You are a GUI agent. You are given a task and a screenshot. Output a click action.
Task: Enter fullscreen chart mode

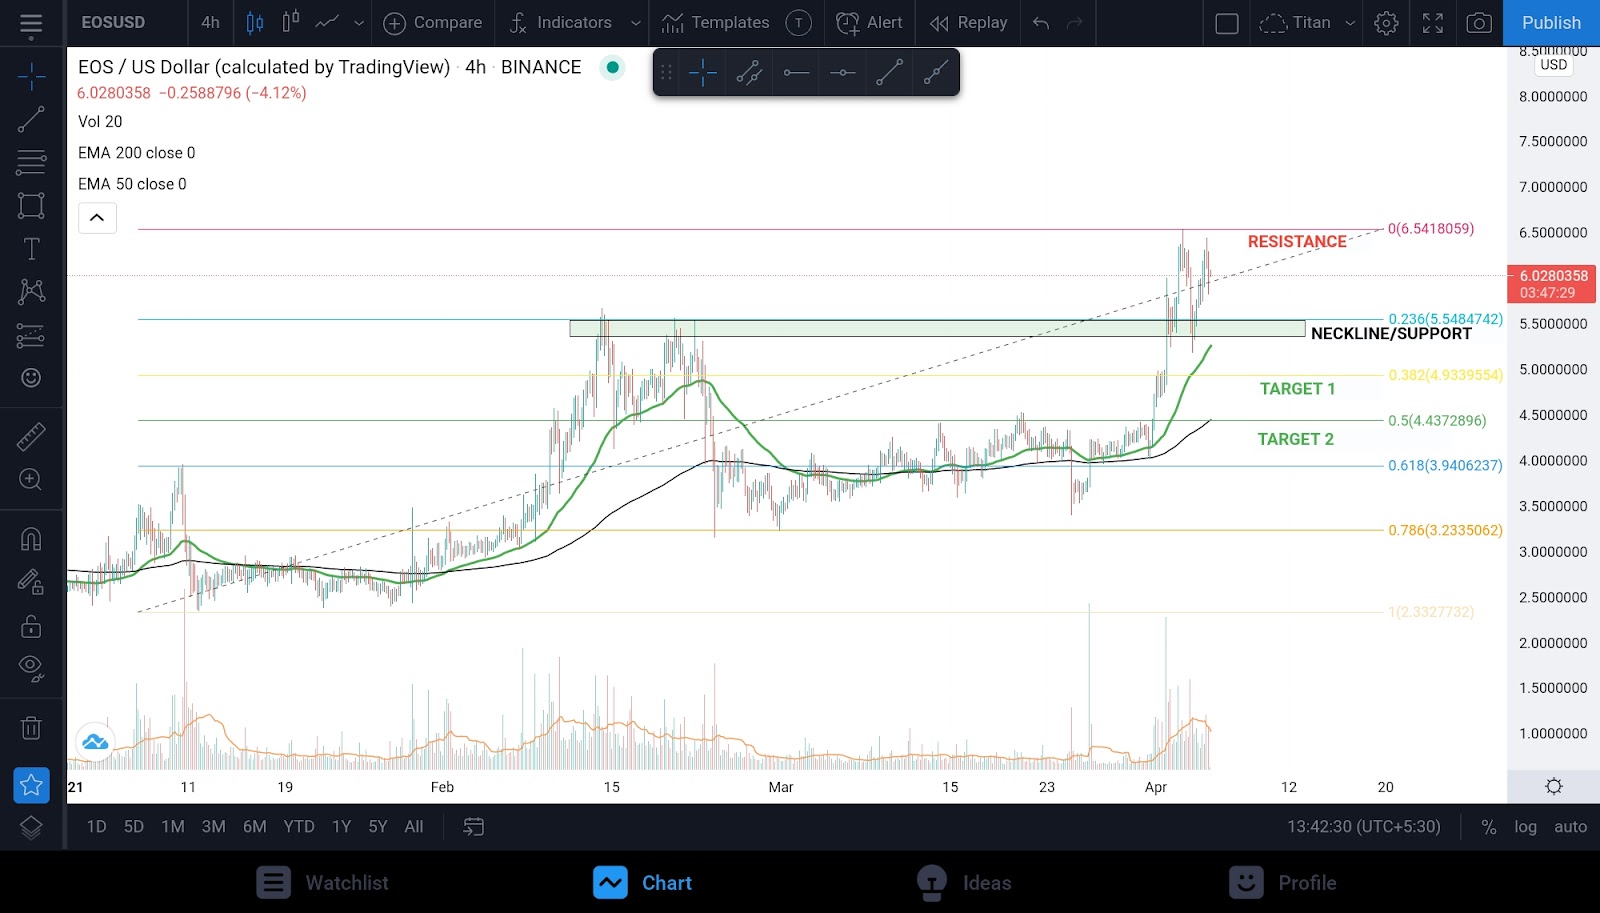coord(1433,23)
